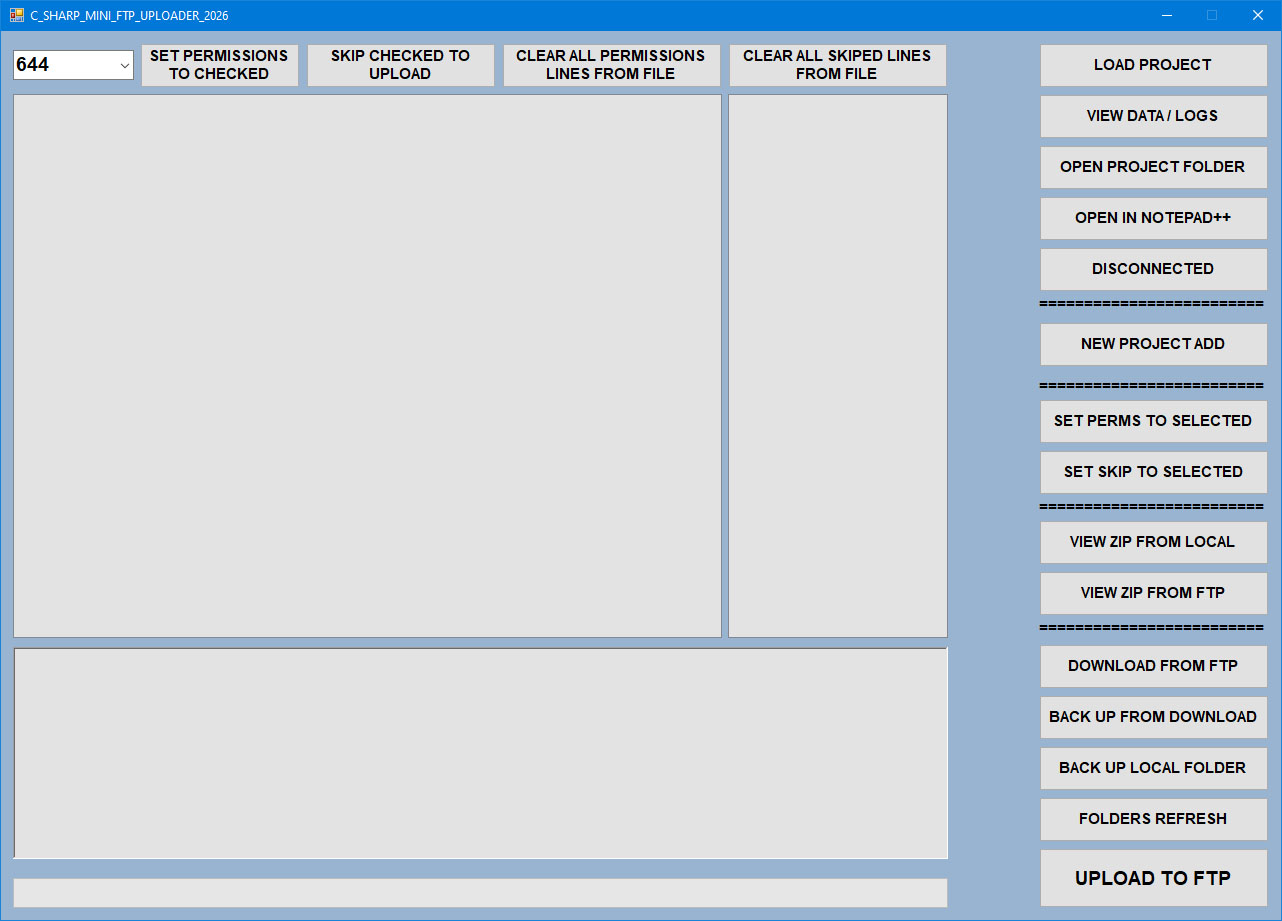Viewport: 1282px width, 921px height.
Task: Click VIEW ZIP FROM FTP button
Action: coord(1153,593)
